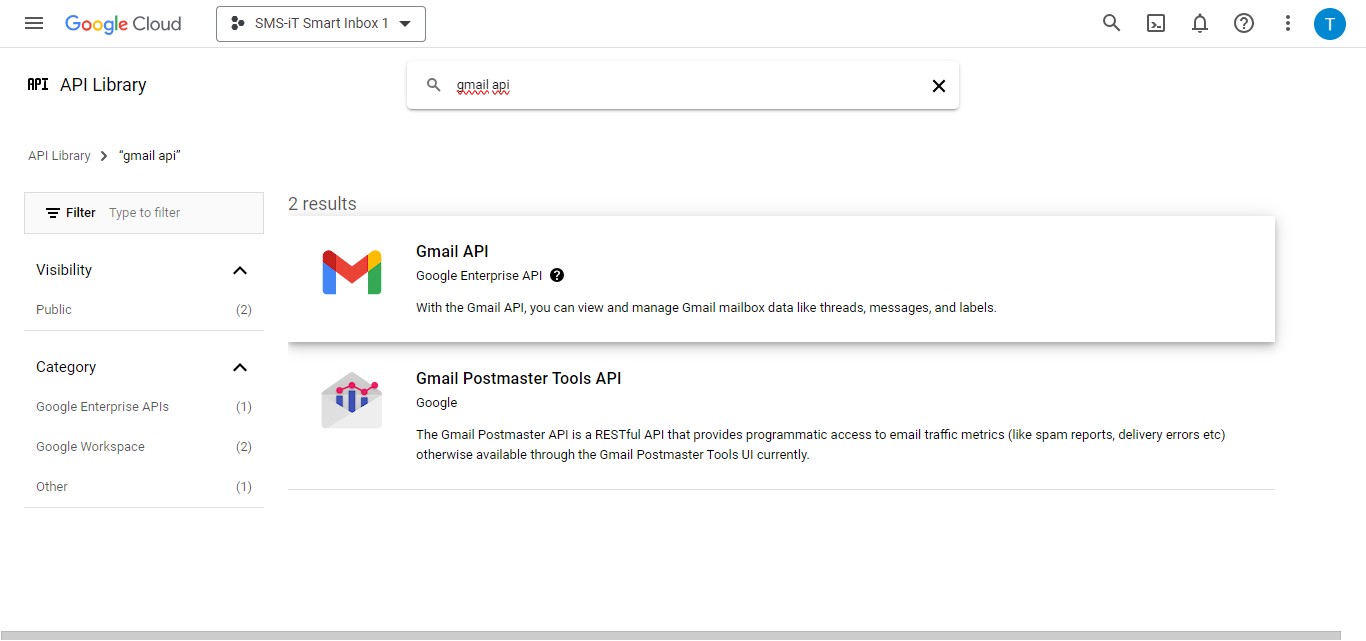Open the navigation hamburger menu
Viewport: 1366px width, 641px height.
coord(33,23)
